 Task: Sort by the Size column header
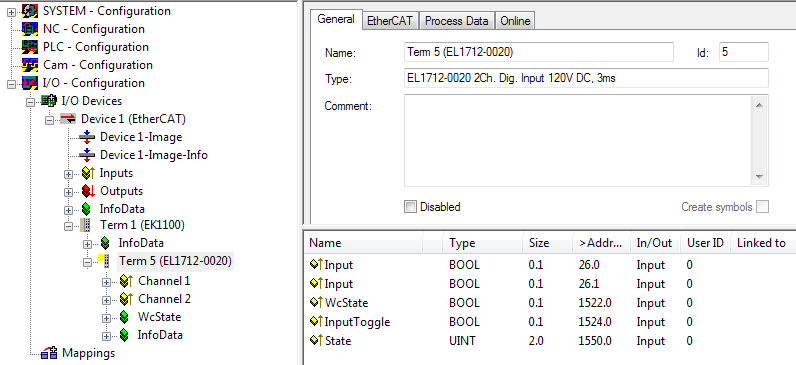pyautogui.click(x=548, y=243)
